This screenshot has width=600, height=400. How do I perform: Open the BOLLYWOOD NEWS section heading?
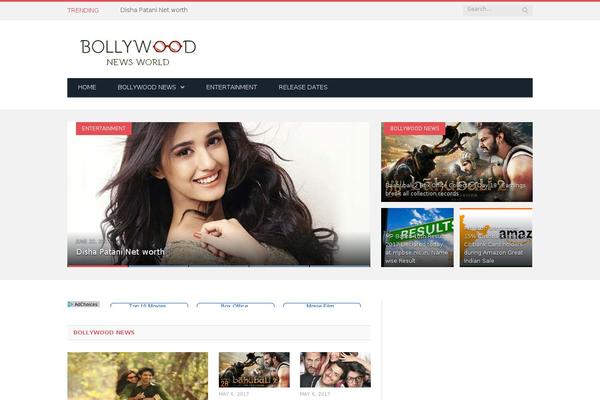click(104, 333)
